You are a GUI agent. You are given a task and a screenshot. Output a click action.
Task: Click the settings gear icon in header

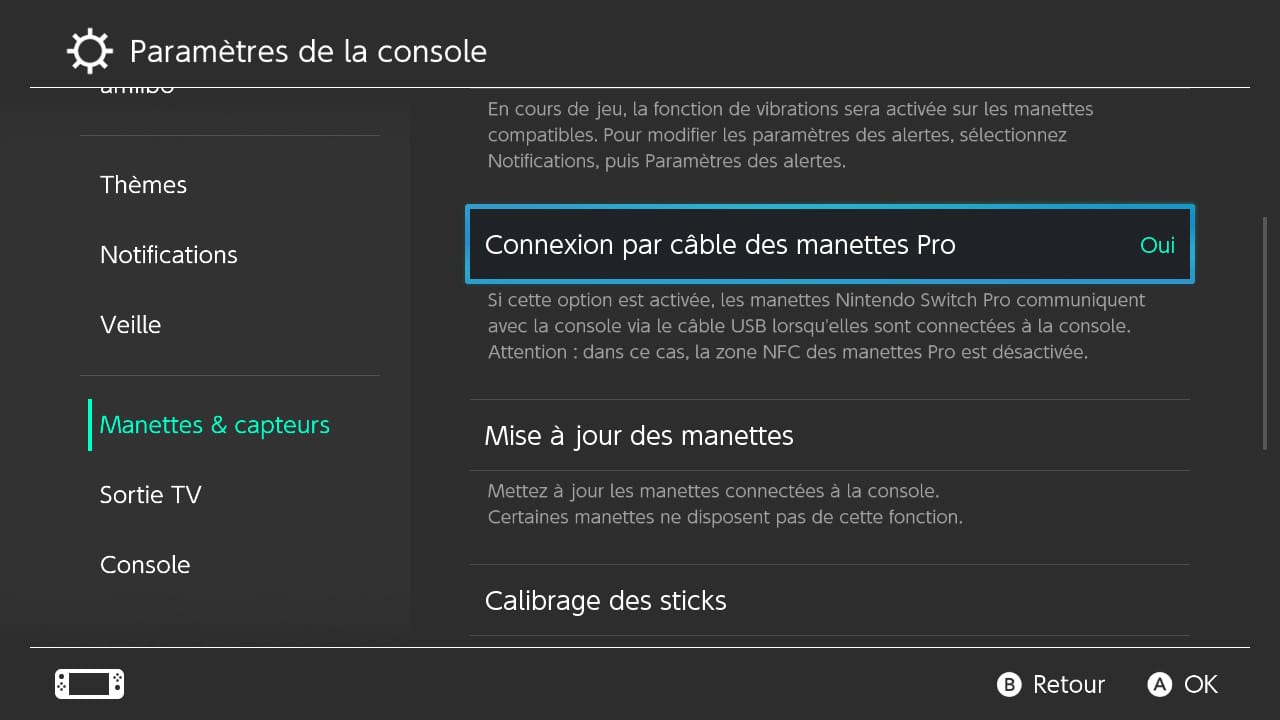tap(89, 51)
